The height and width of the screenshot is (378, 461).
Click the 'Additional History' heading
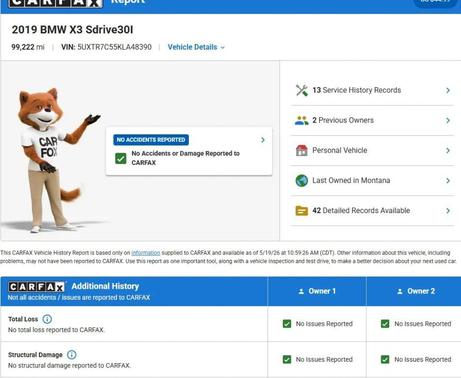point(105,286)
